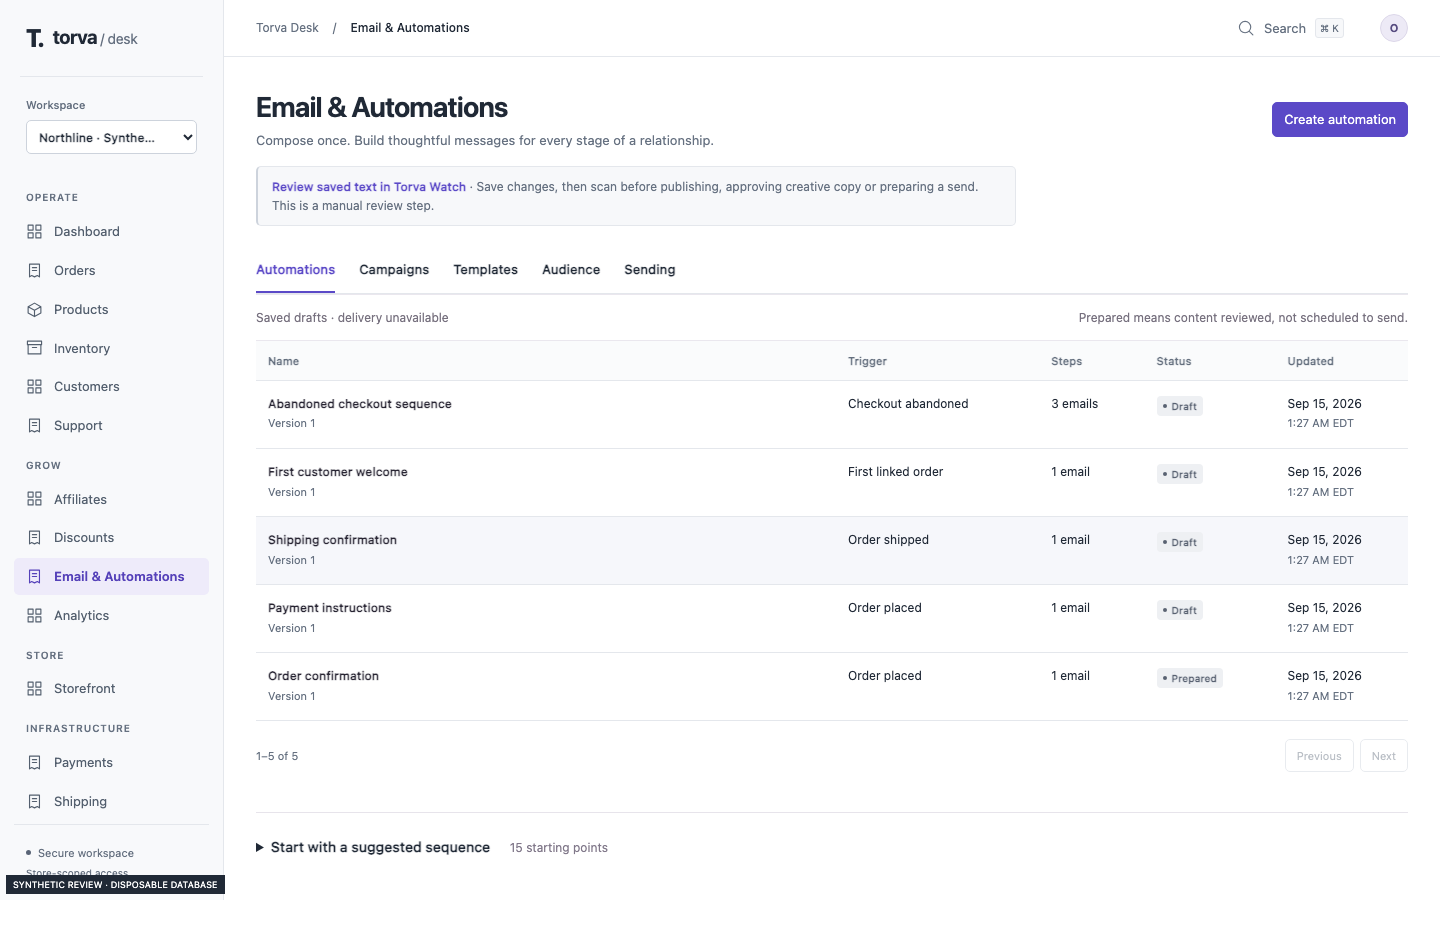Viewport: 1440px width, 945px height.
Task: Click the Inventory archive icon
Action: pos(34,348)
